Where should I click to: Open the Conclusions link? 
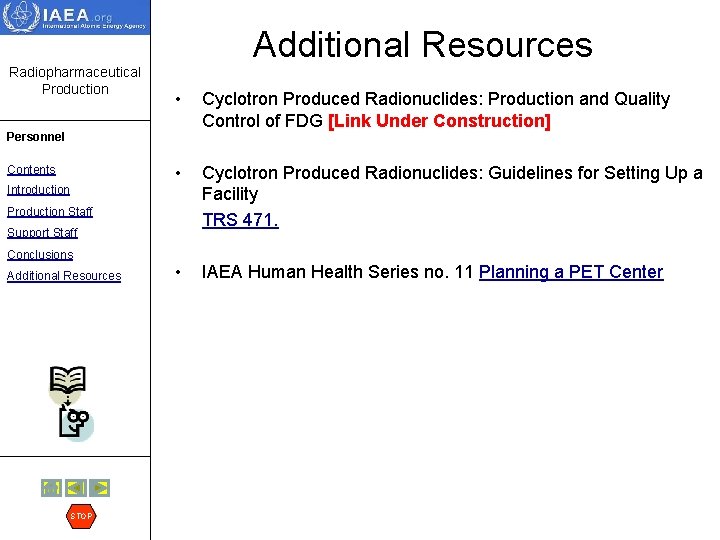(40, 254)
